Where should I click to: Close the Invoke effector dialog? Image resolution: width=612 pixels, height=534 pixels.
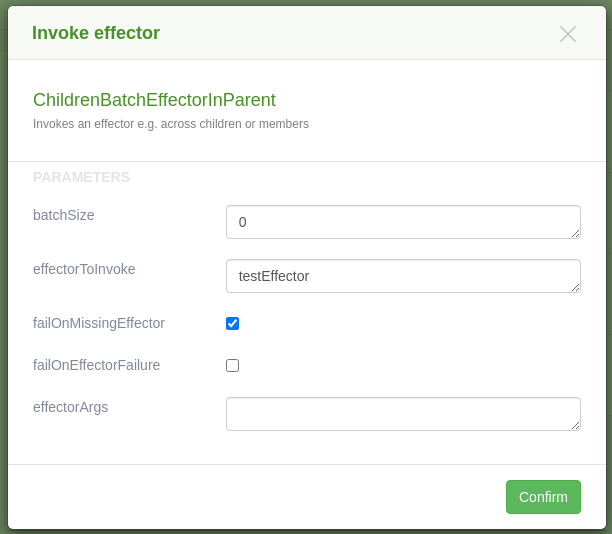[x=568, y=34]
